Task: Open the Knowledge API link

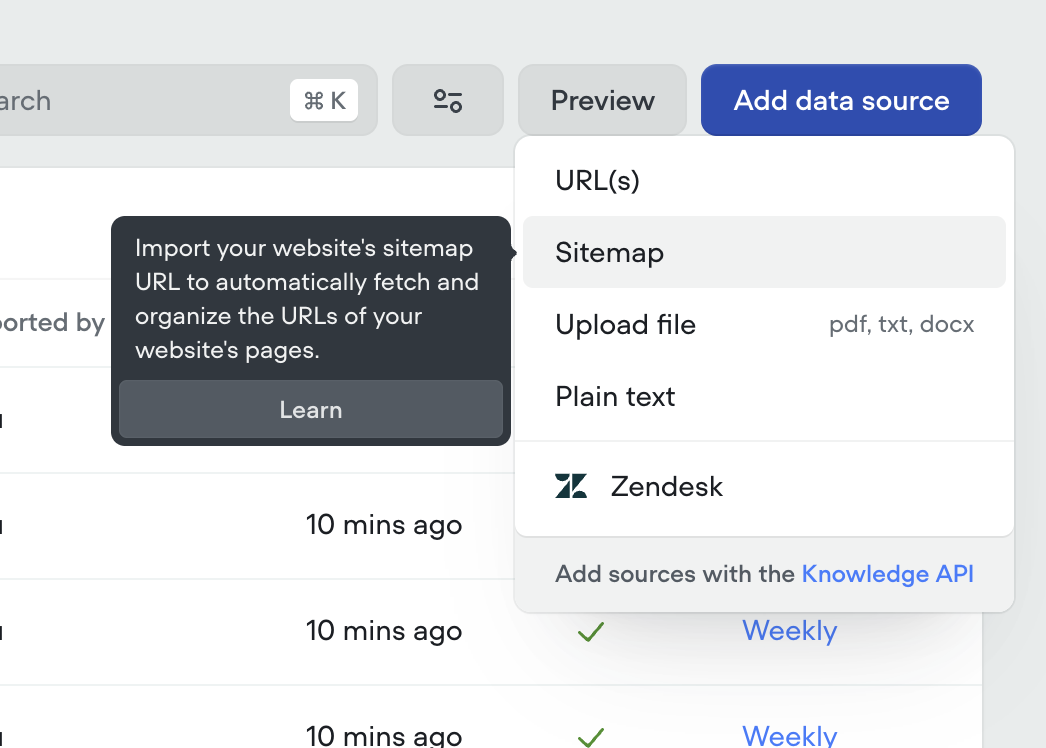Action: [x=887, y=574]
